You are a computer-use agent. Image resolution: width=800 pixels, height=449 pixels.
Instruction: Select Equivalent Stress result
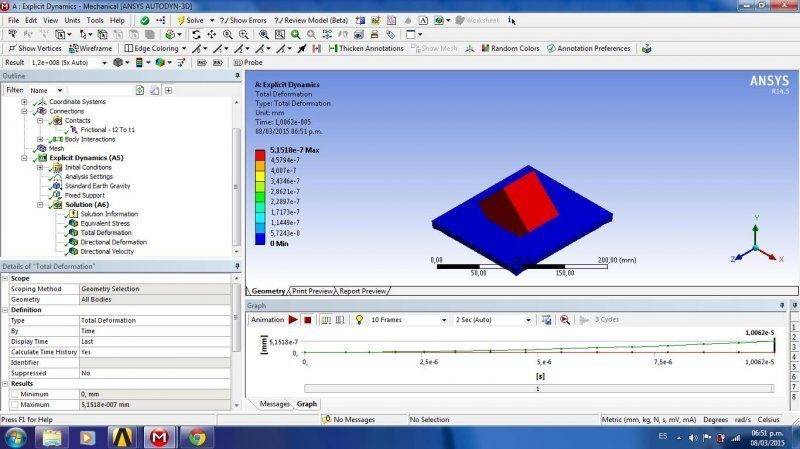click(105, 223)
